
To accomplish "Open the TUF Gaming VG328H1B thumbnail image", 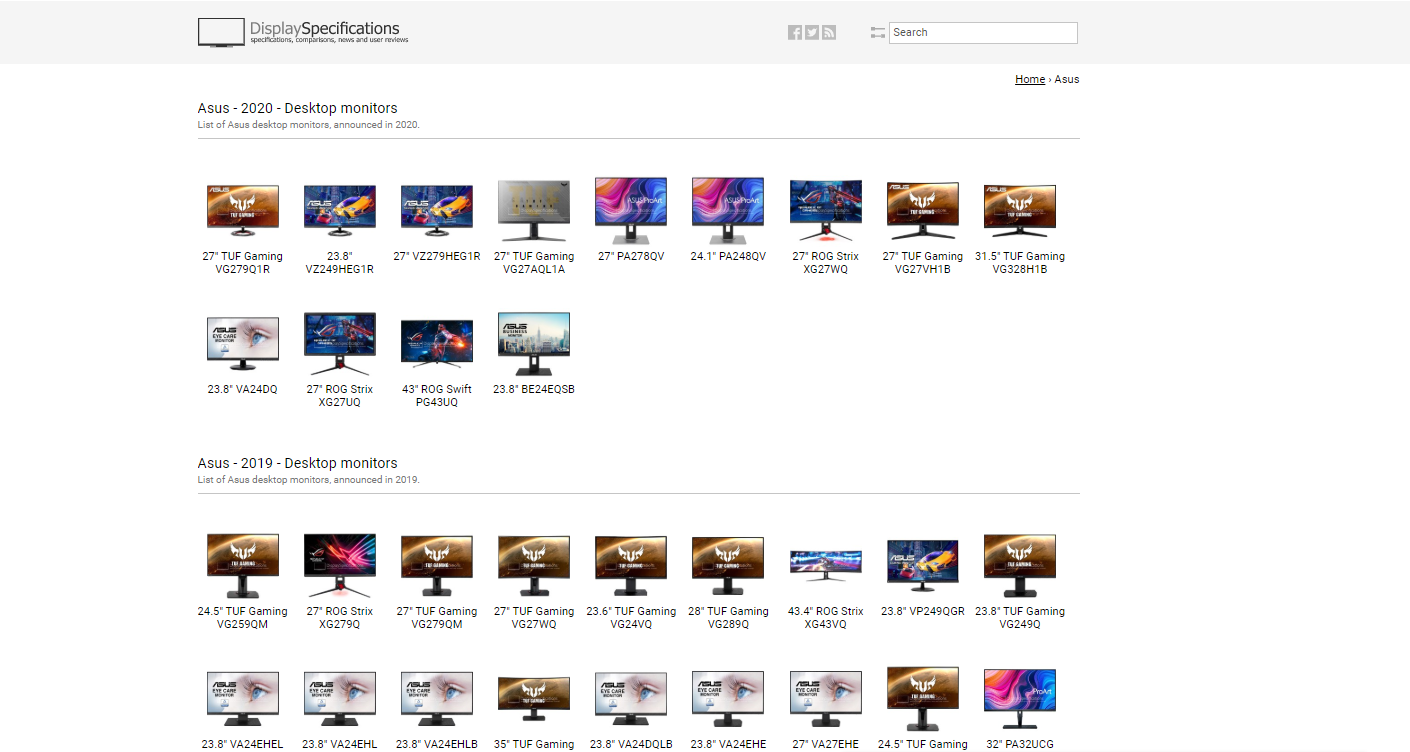I will coord(1019,208).
